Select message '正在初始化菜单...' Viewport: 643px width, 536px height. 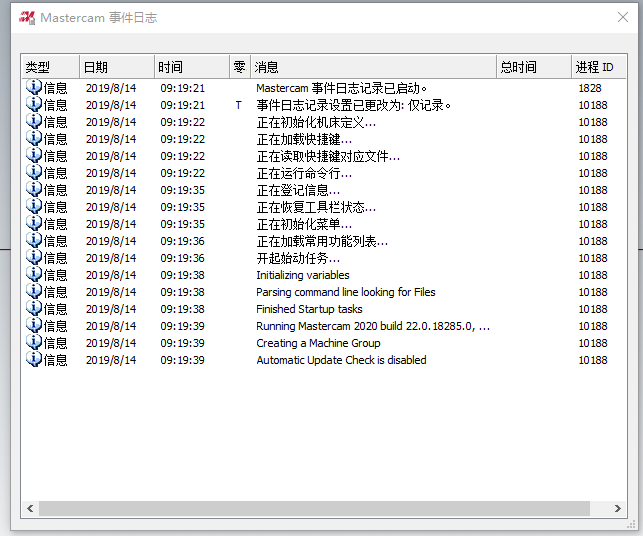pyautogui.click(x=304, y=224)
